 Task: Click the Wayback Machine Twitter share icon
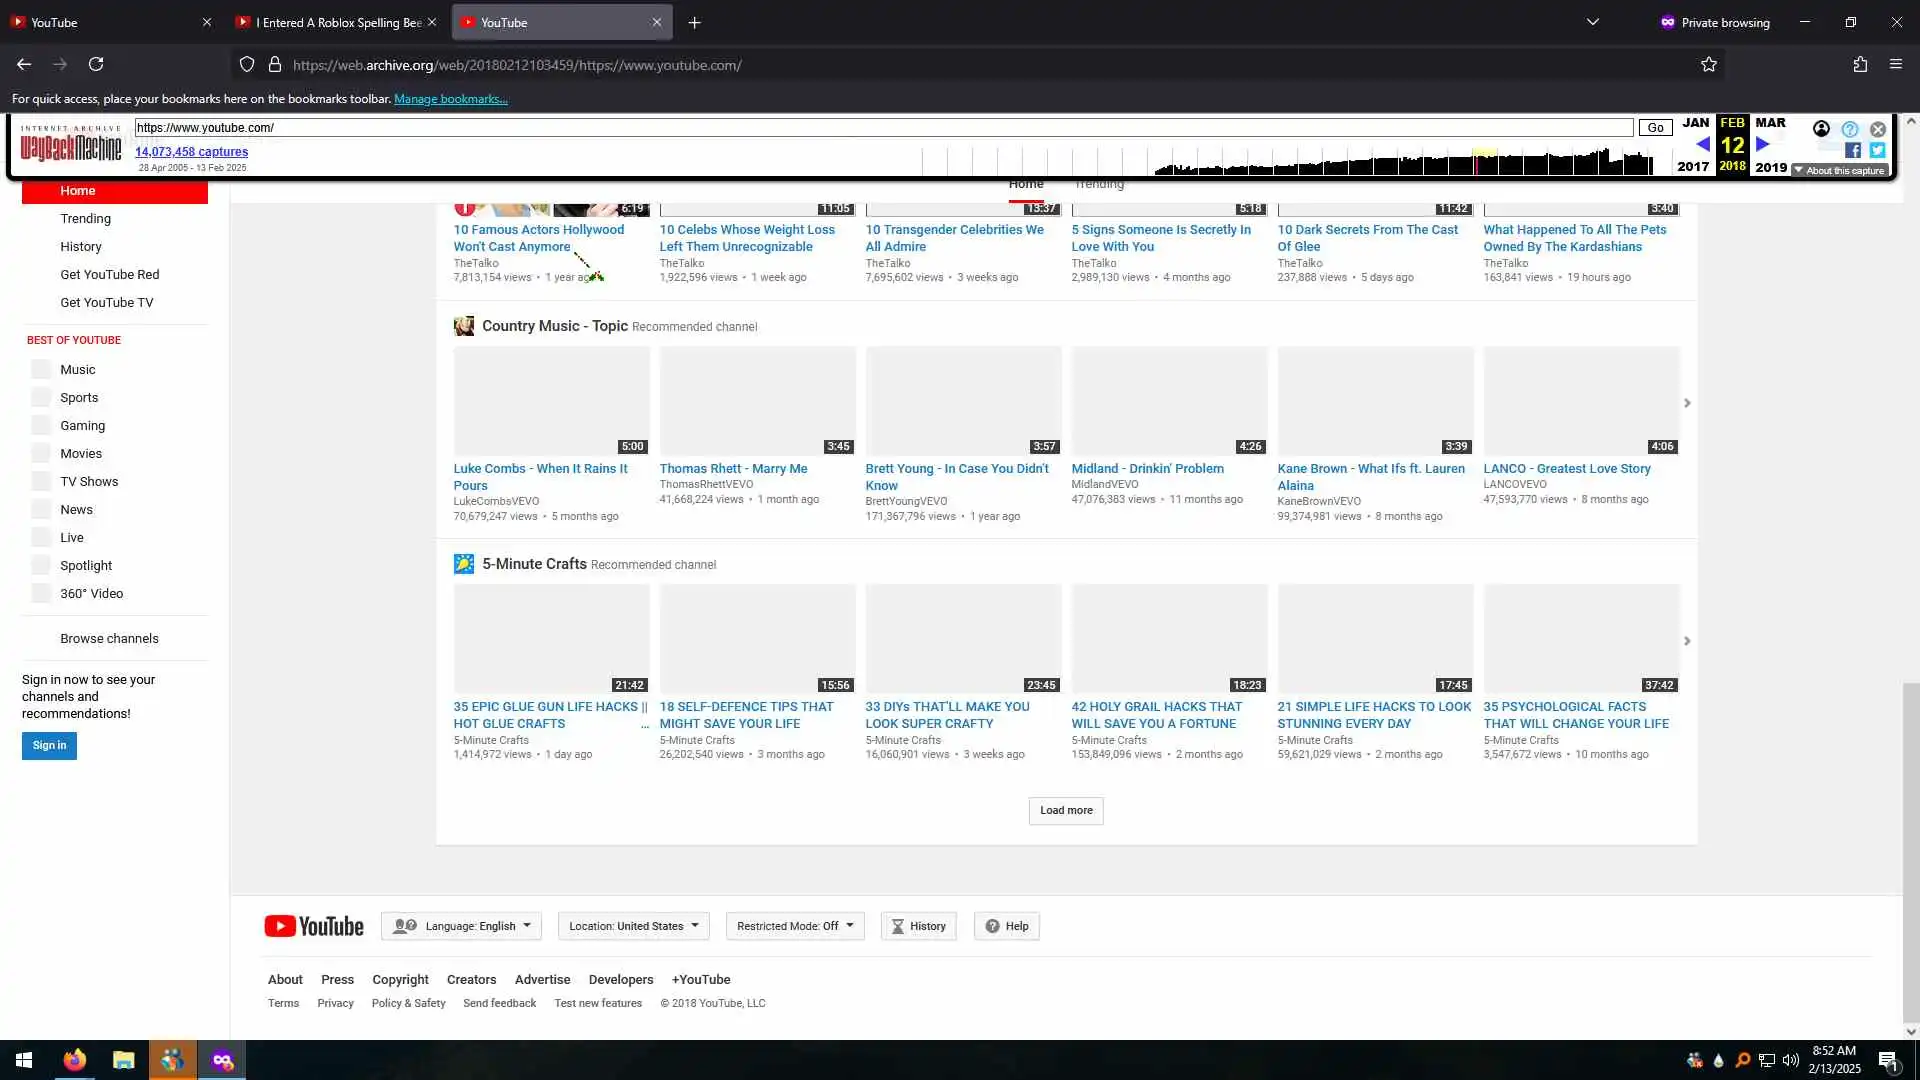(x=1877, y=150)
